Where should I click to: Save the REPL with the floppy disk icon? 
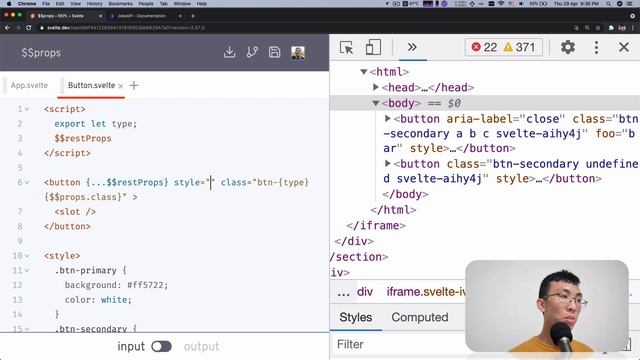point(274,52)
